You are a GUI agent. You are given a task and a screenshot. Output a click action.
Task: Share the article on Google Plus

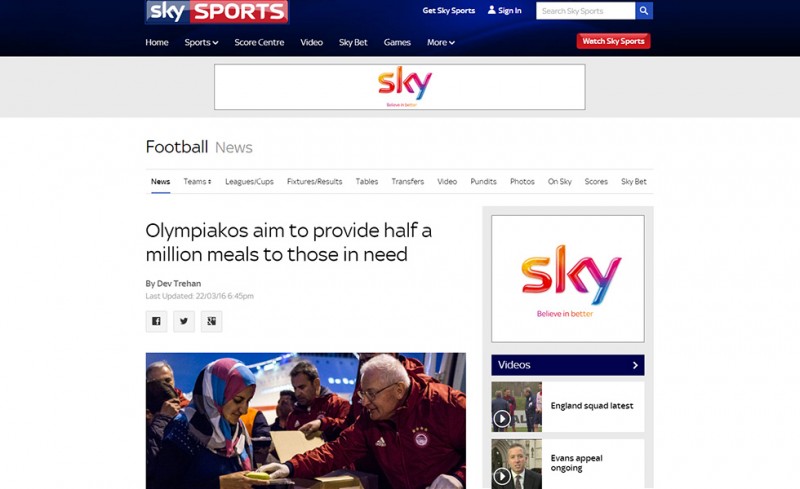click(211, 321)
